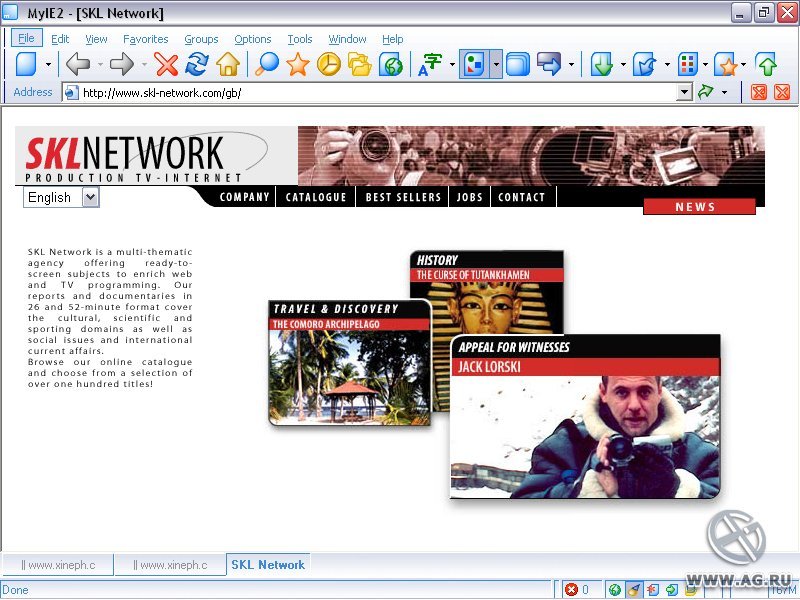The image size is (800, 600).
Task: Click the first orange close-tab icon
Action: pos(759,92)
